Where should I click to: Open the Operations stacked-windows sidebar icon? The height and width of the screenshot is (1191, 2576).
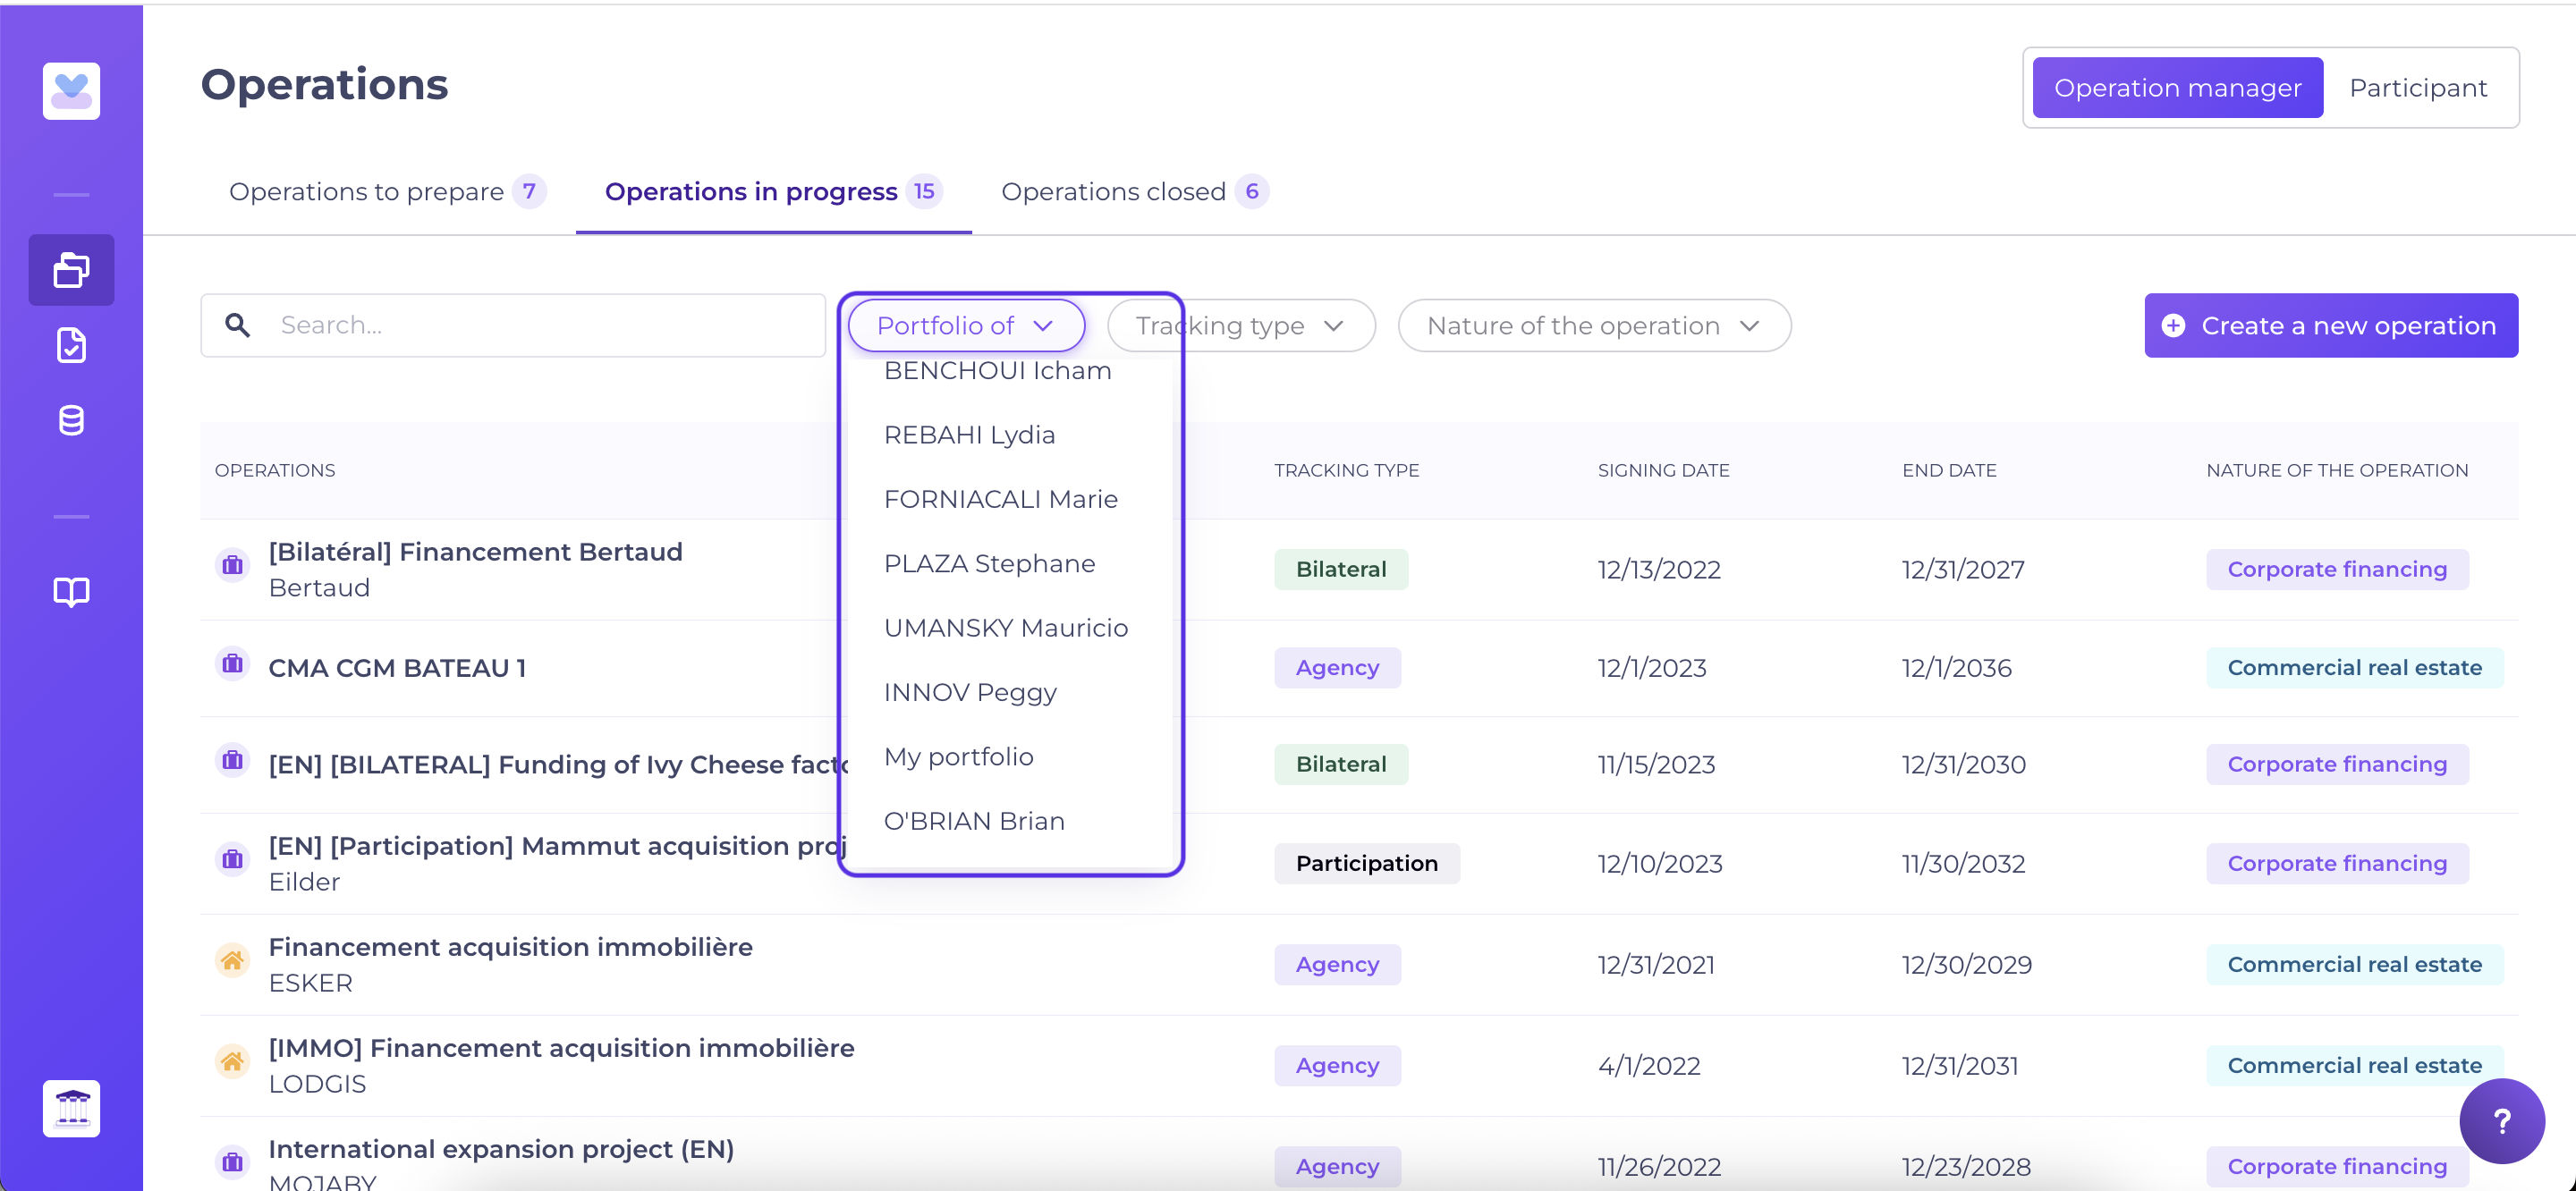71,270
